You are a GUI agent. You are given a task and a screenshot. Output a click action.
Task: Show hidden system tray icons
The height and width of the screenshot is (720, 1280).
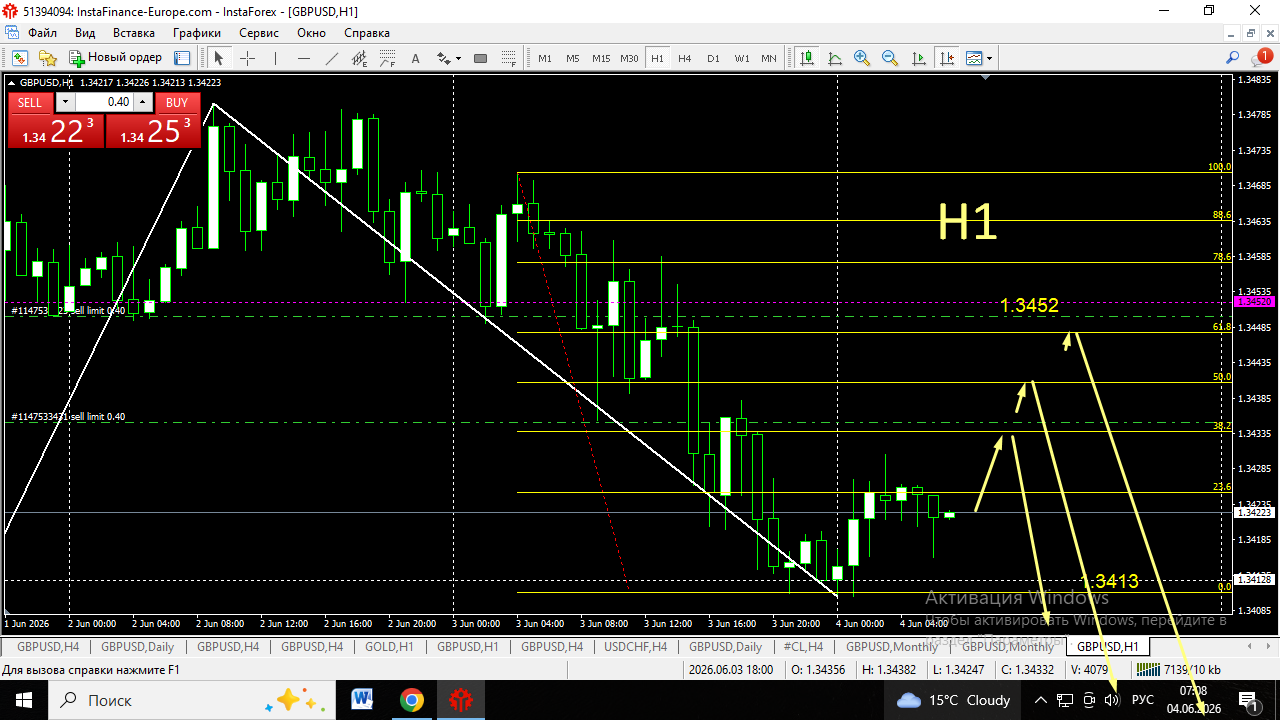(x=1041, y=700)
